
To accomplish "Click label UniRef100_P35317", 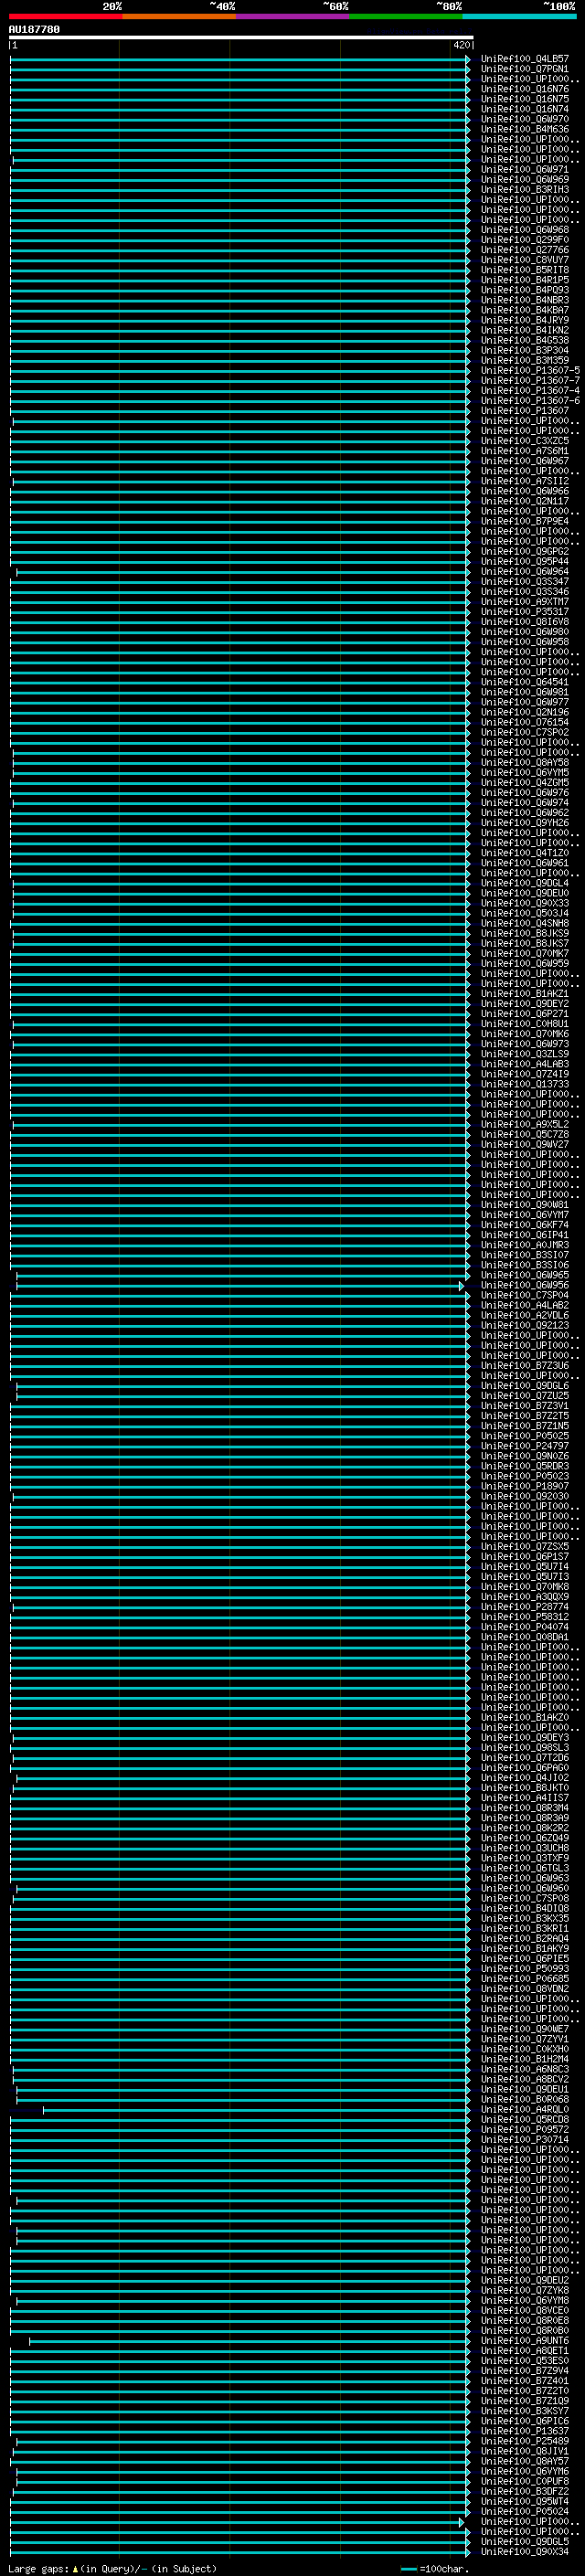I will [x=525, y=612].
